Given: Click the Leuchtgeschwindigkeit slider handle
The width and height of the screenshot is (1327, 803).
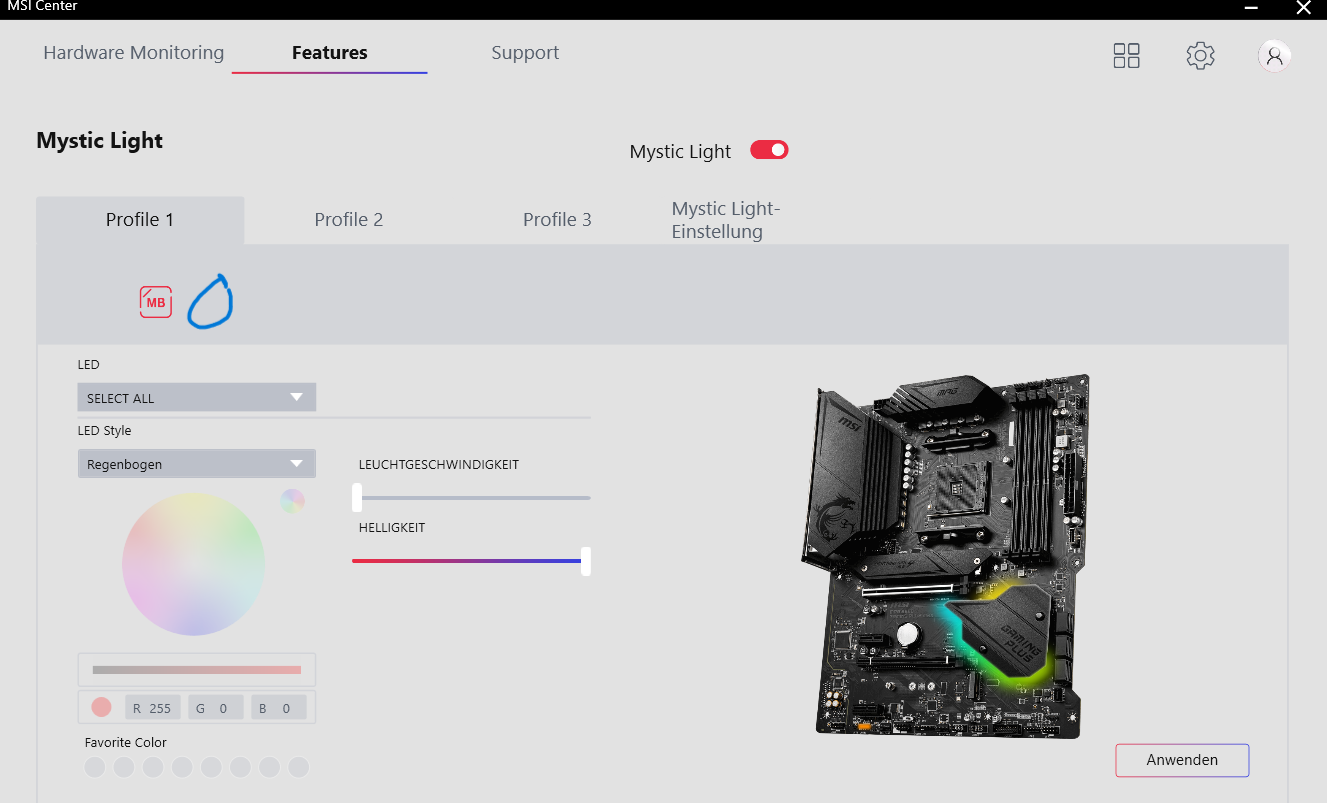Looking at the screenshot, I should pyautogui.click(x=357, y=497).
